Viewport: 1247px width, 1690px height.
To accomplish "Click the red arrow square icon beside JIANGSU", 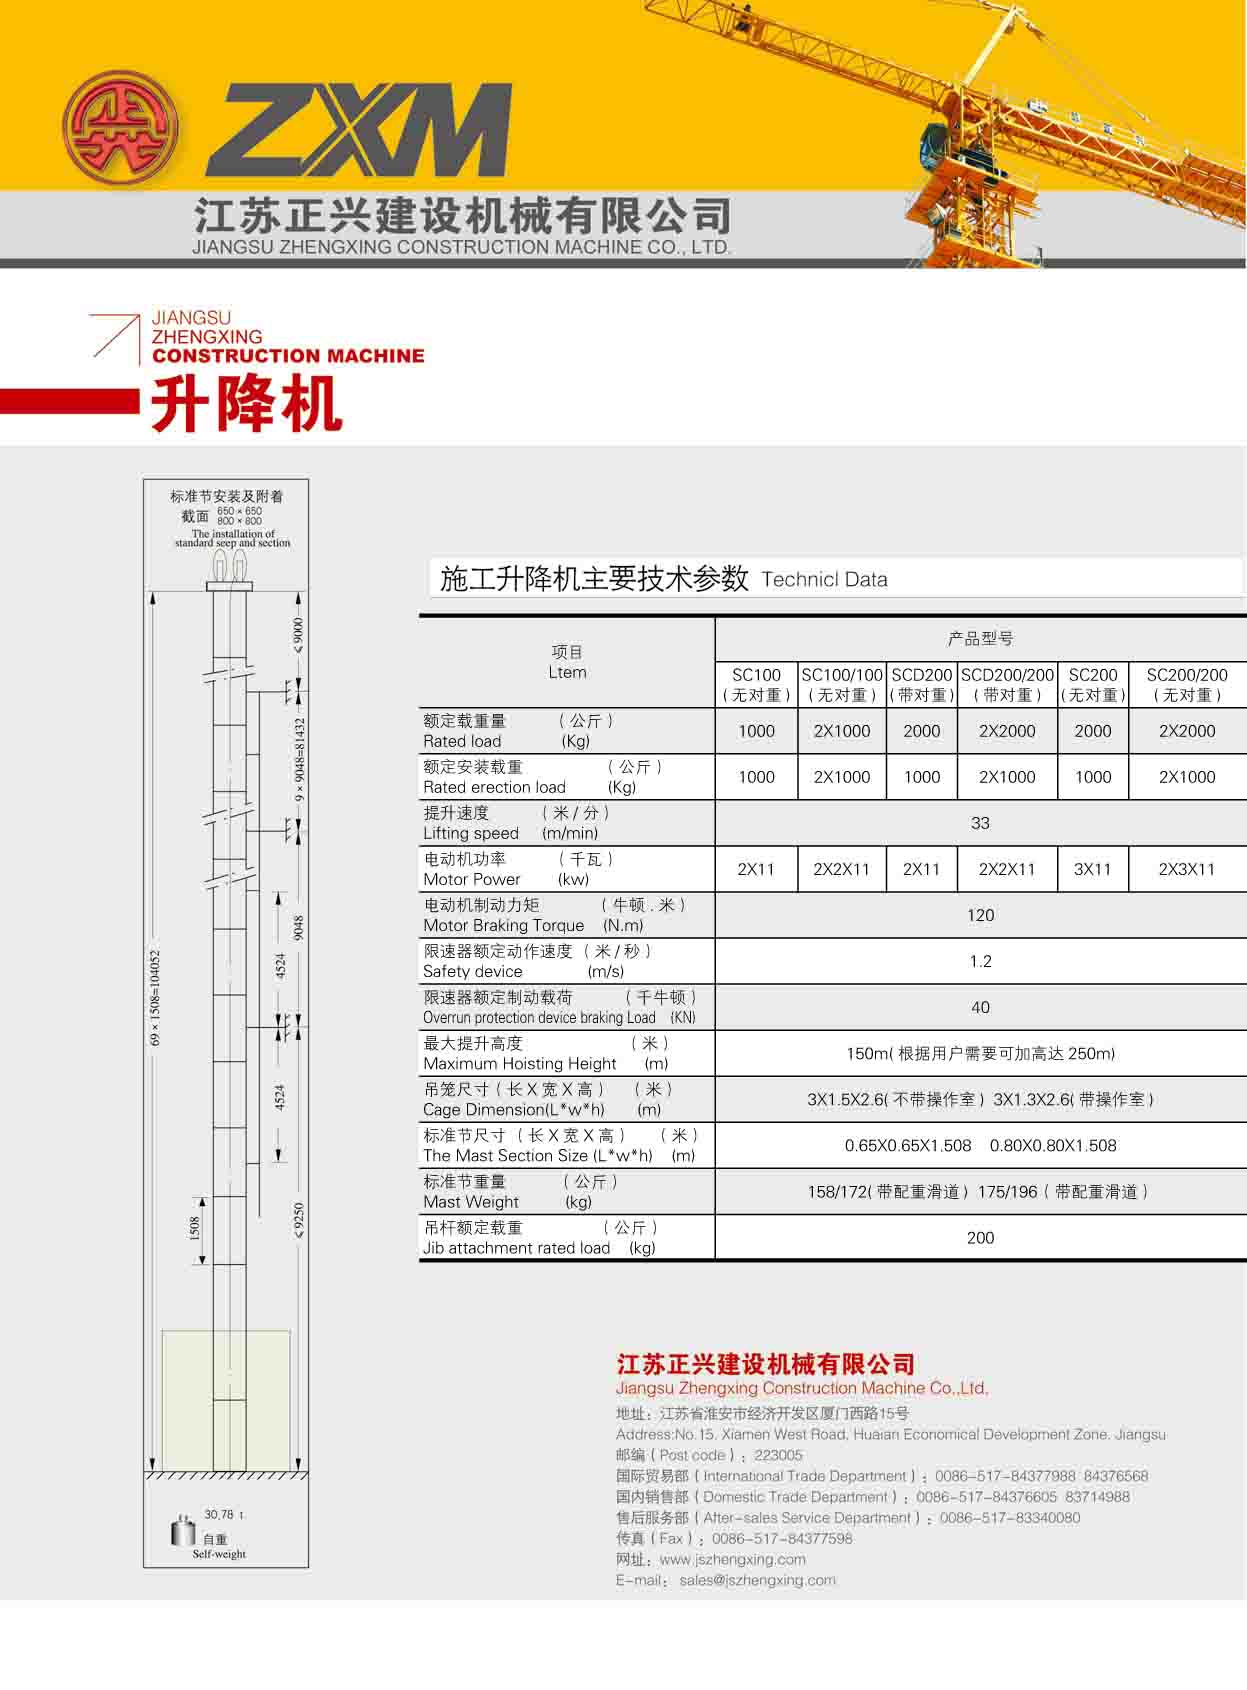I will 114,338.
